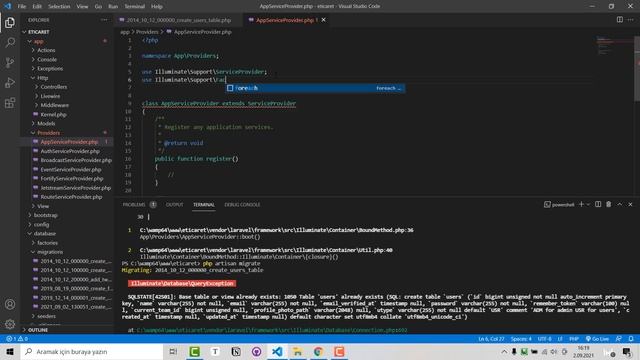Image resolution: width=640 pixels, height=360 pixels.
Task: Change Spaces: 4 indentation setting
Action: 521,339
